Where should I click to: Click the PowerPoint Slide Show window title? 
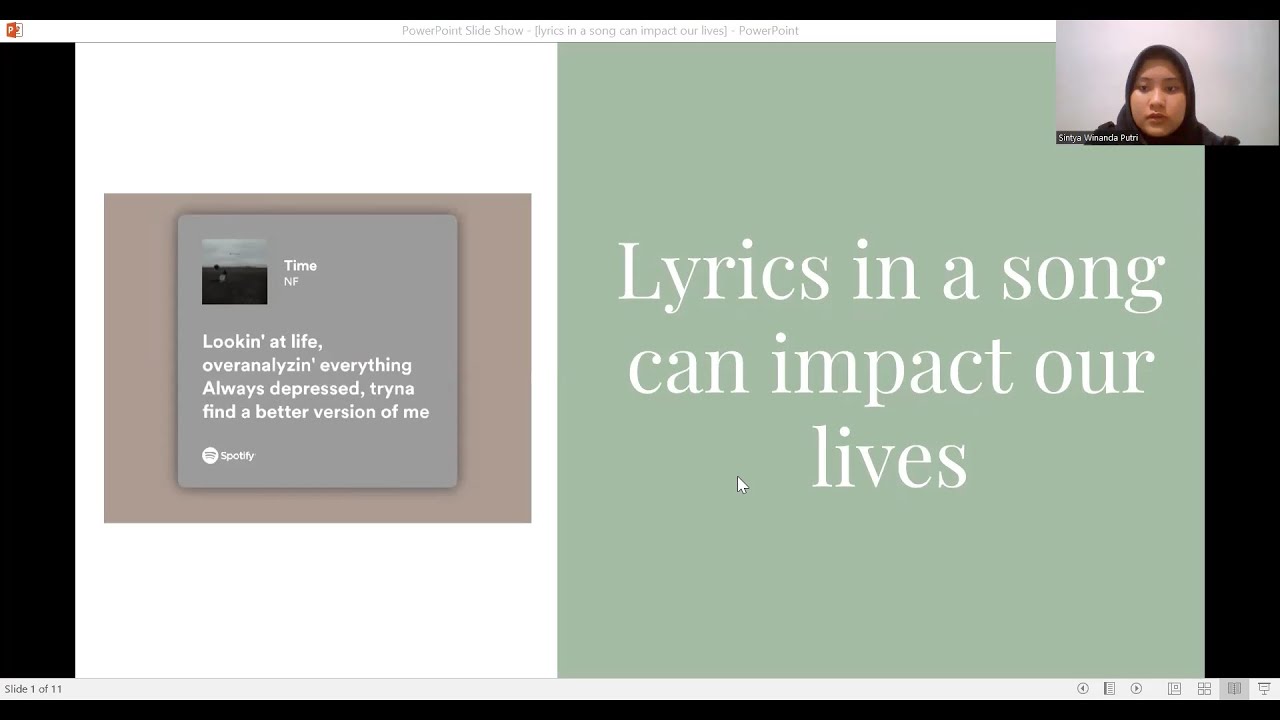point(600,31)
